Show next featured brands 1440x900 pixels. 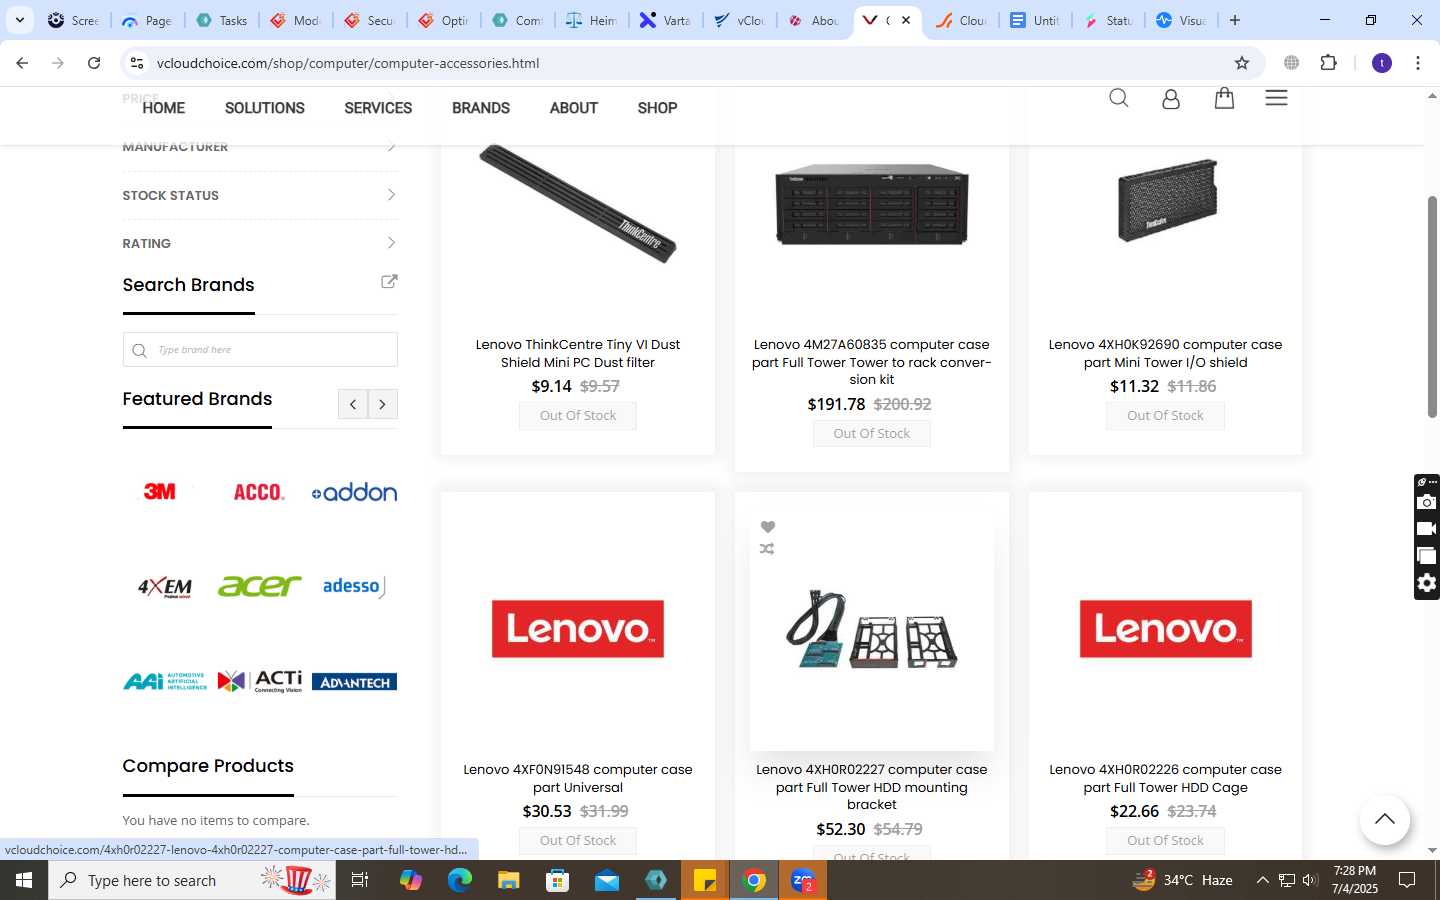point(383,404)
